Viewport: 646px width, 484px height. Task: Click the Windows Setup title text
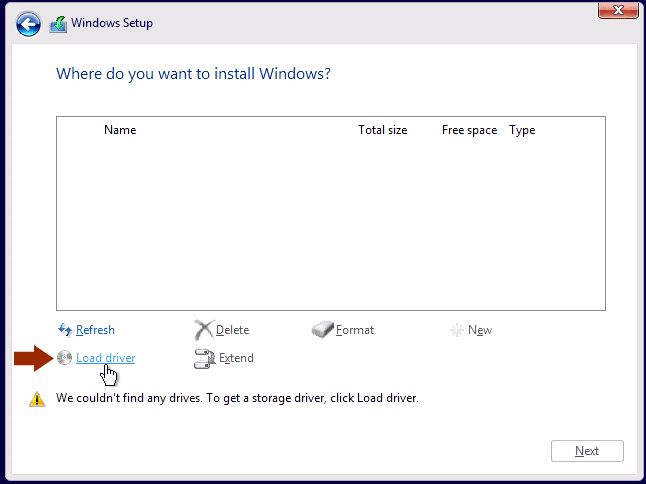112,23
